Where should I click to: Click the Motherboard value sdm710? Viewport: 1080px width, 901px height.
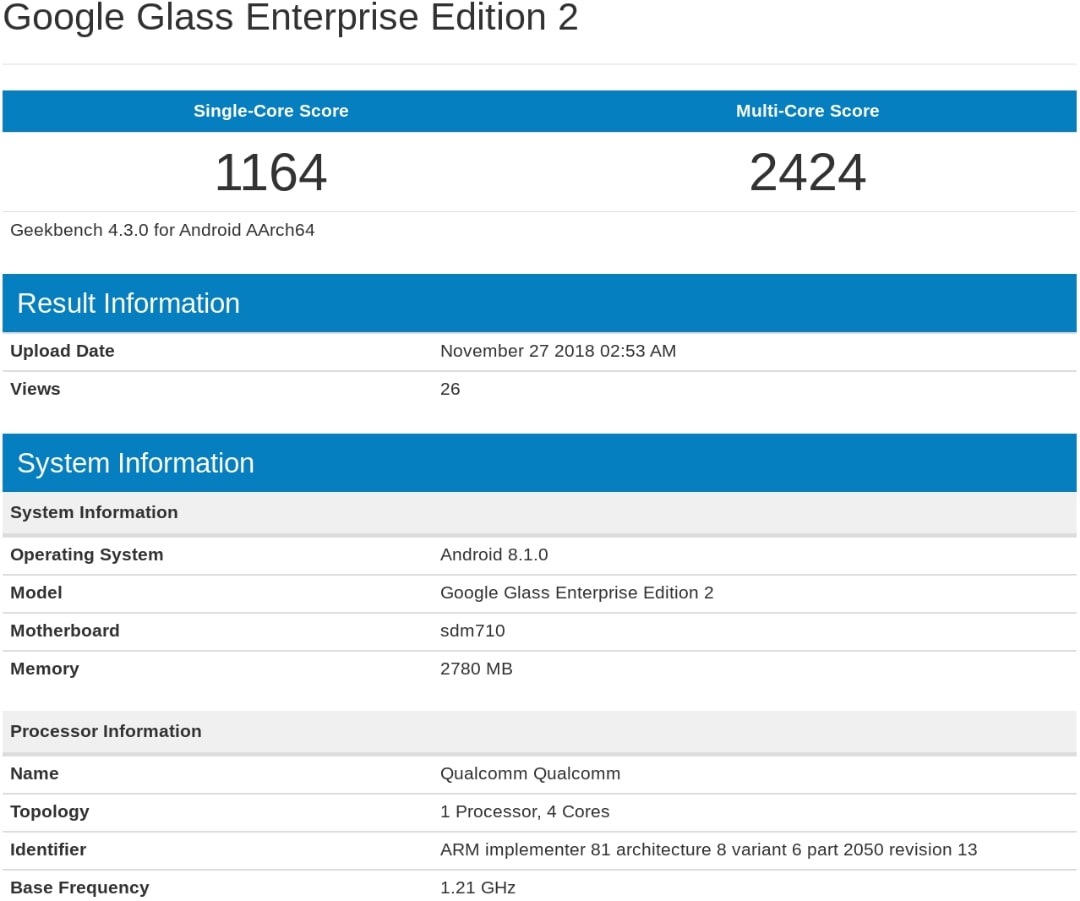click(x=472, y=631)
